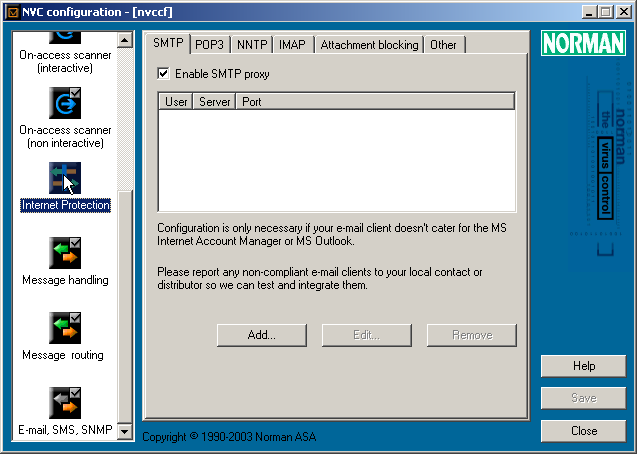Switch to the IMAP tab
The height and width of the screenshot is (454, 637).
(292, 45)
